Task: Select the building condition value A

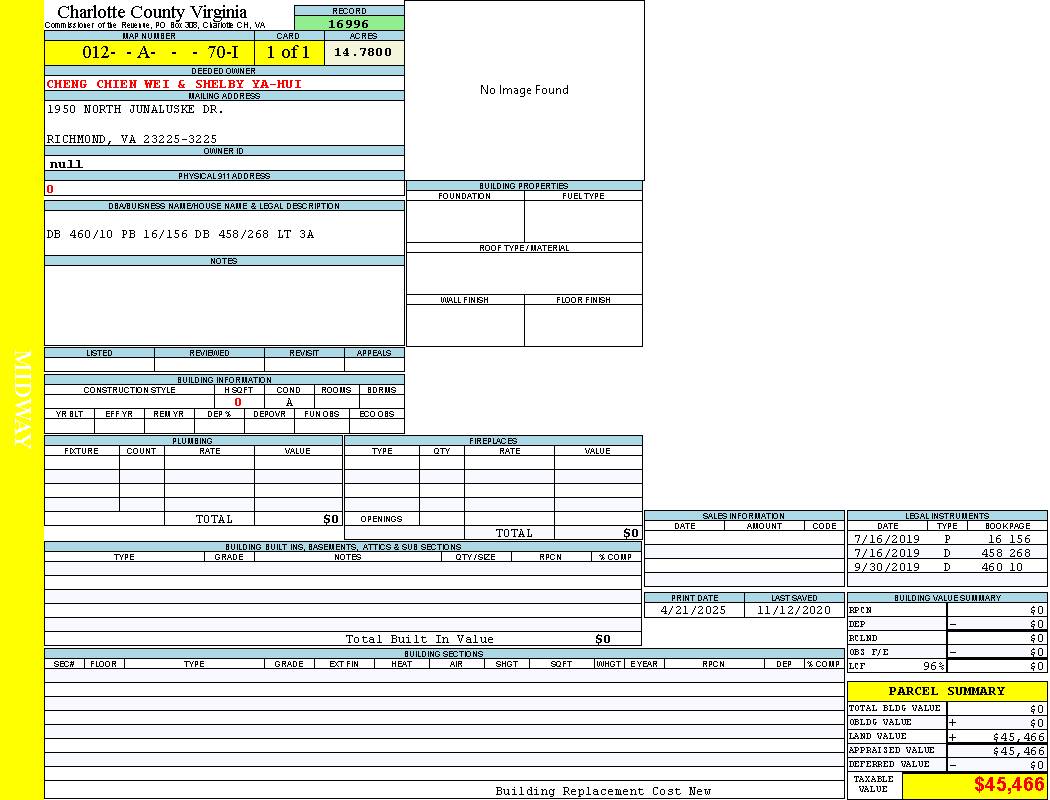Action: pos(289,402)
